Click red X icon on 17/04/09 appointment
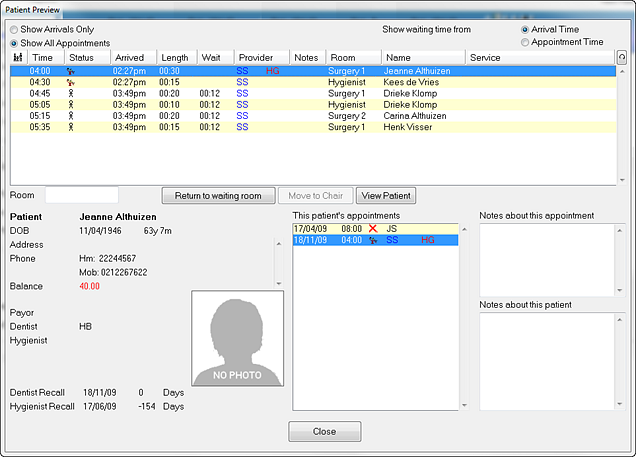This screenshot has height=457, width=636. [373, 229]
